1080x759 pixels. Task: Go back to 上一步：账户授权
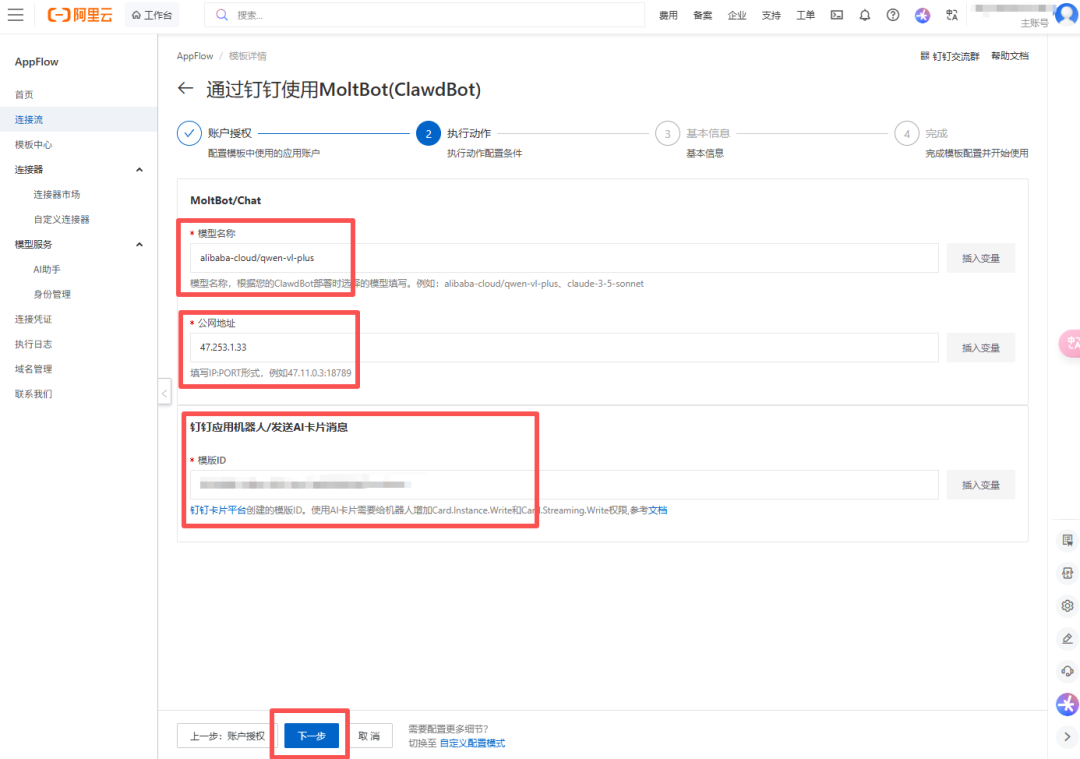[x=227, y=736]
